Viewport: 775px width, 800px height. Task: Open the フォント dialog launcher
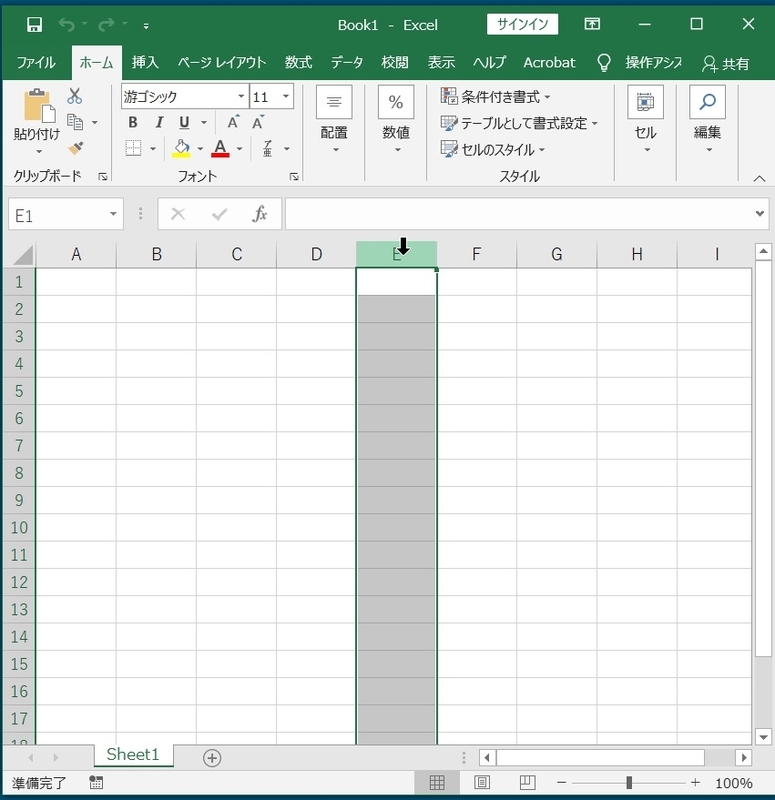(x=294, y=177)
